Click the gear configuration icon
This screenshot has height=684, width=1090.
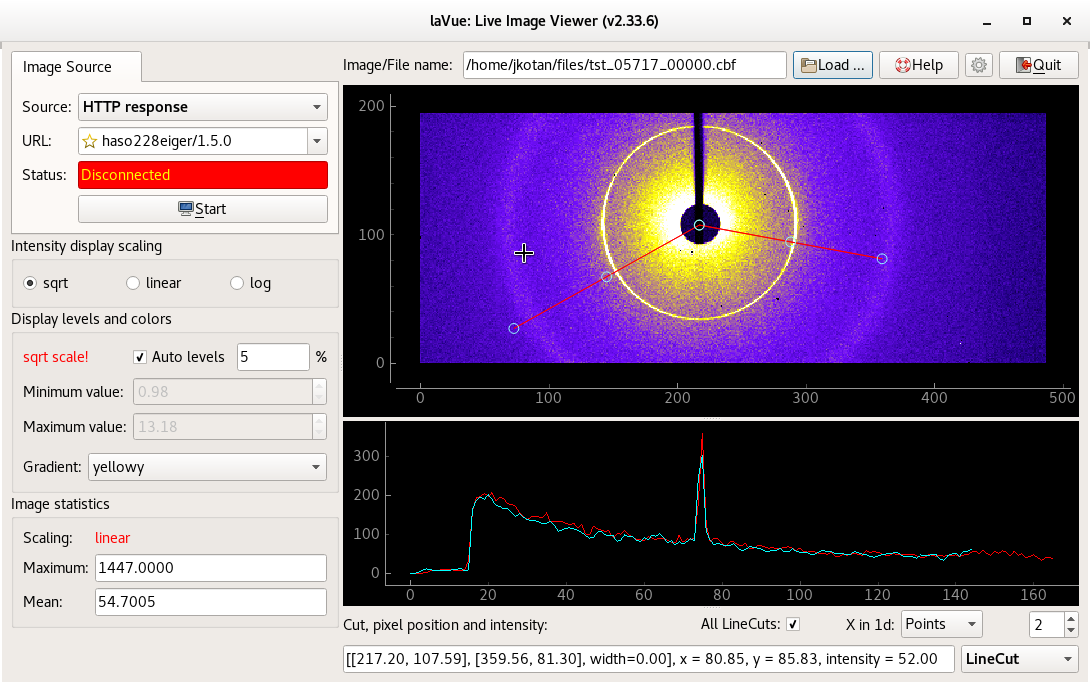pos(979,65)
